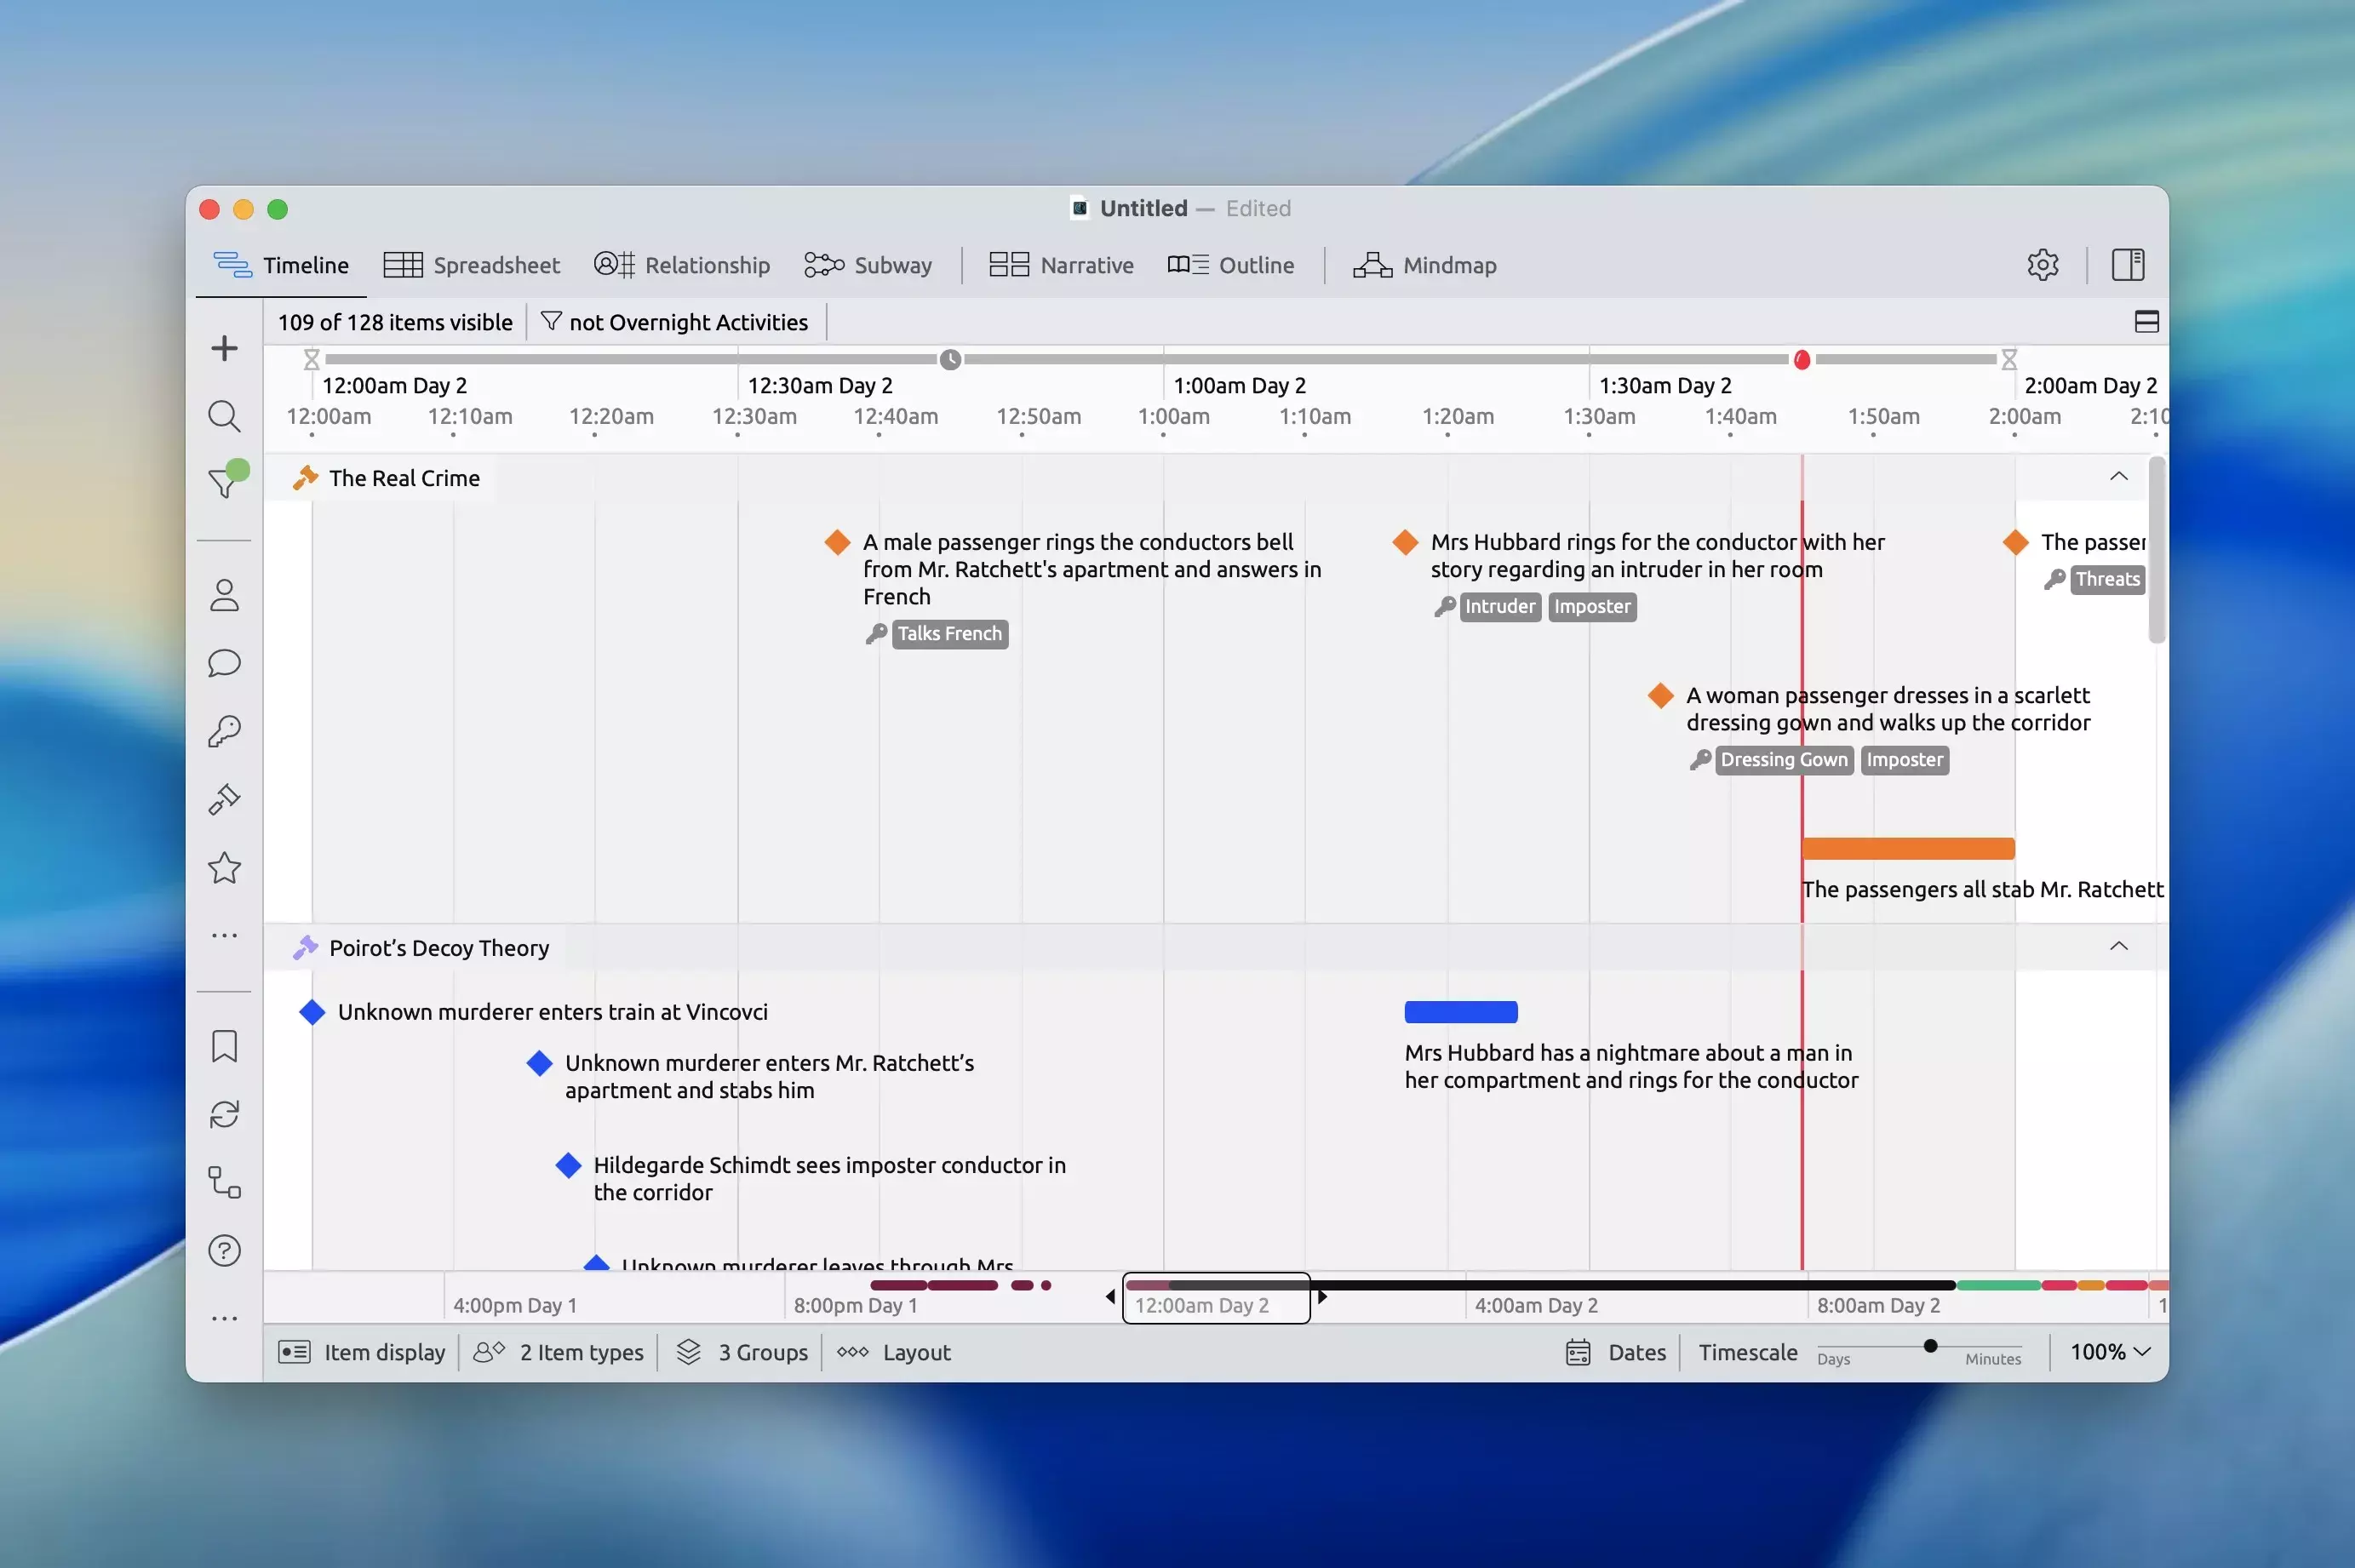Open search with the magnifying glass icon
This screenshot has width=2355, height=1568.
[224, 416]
